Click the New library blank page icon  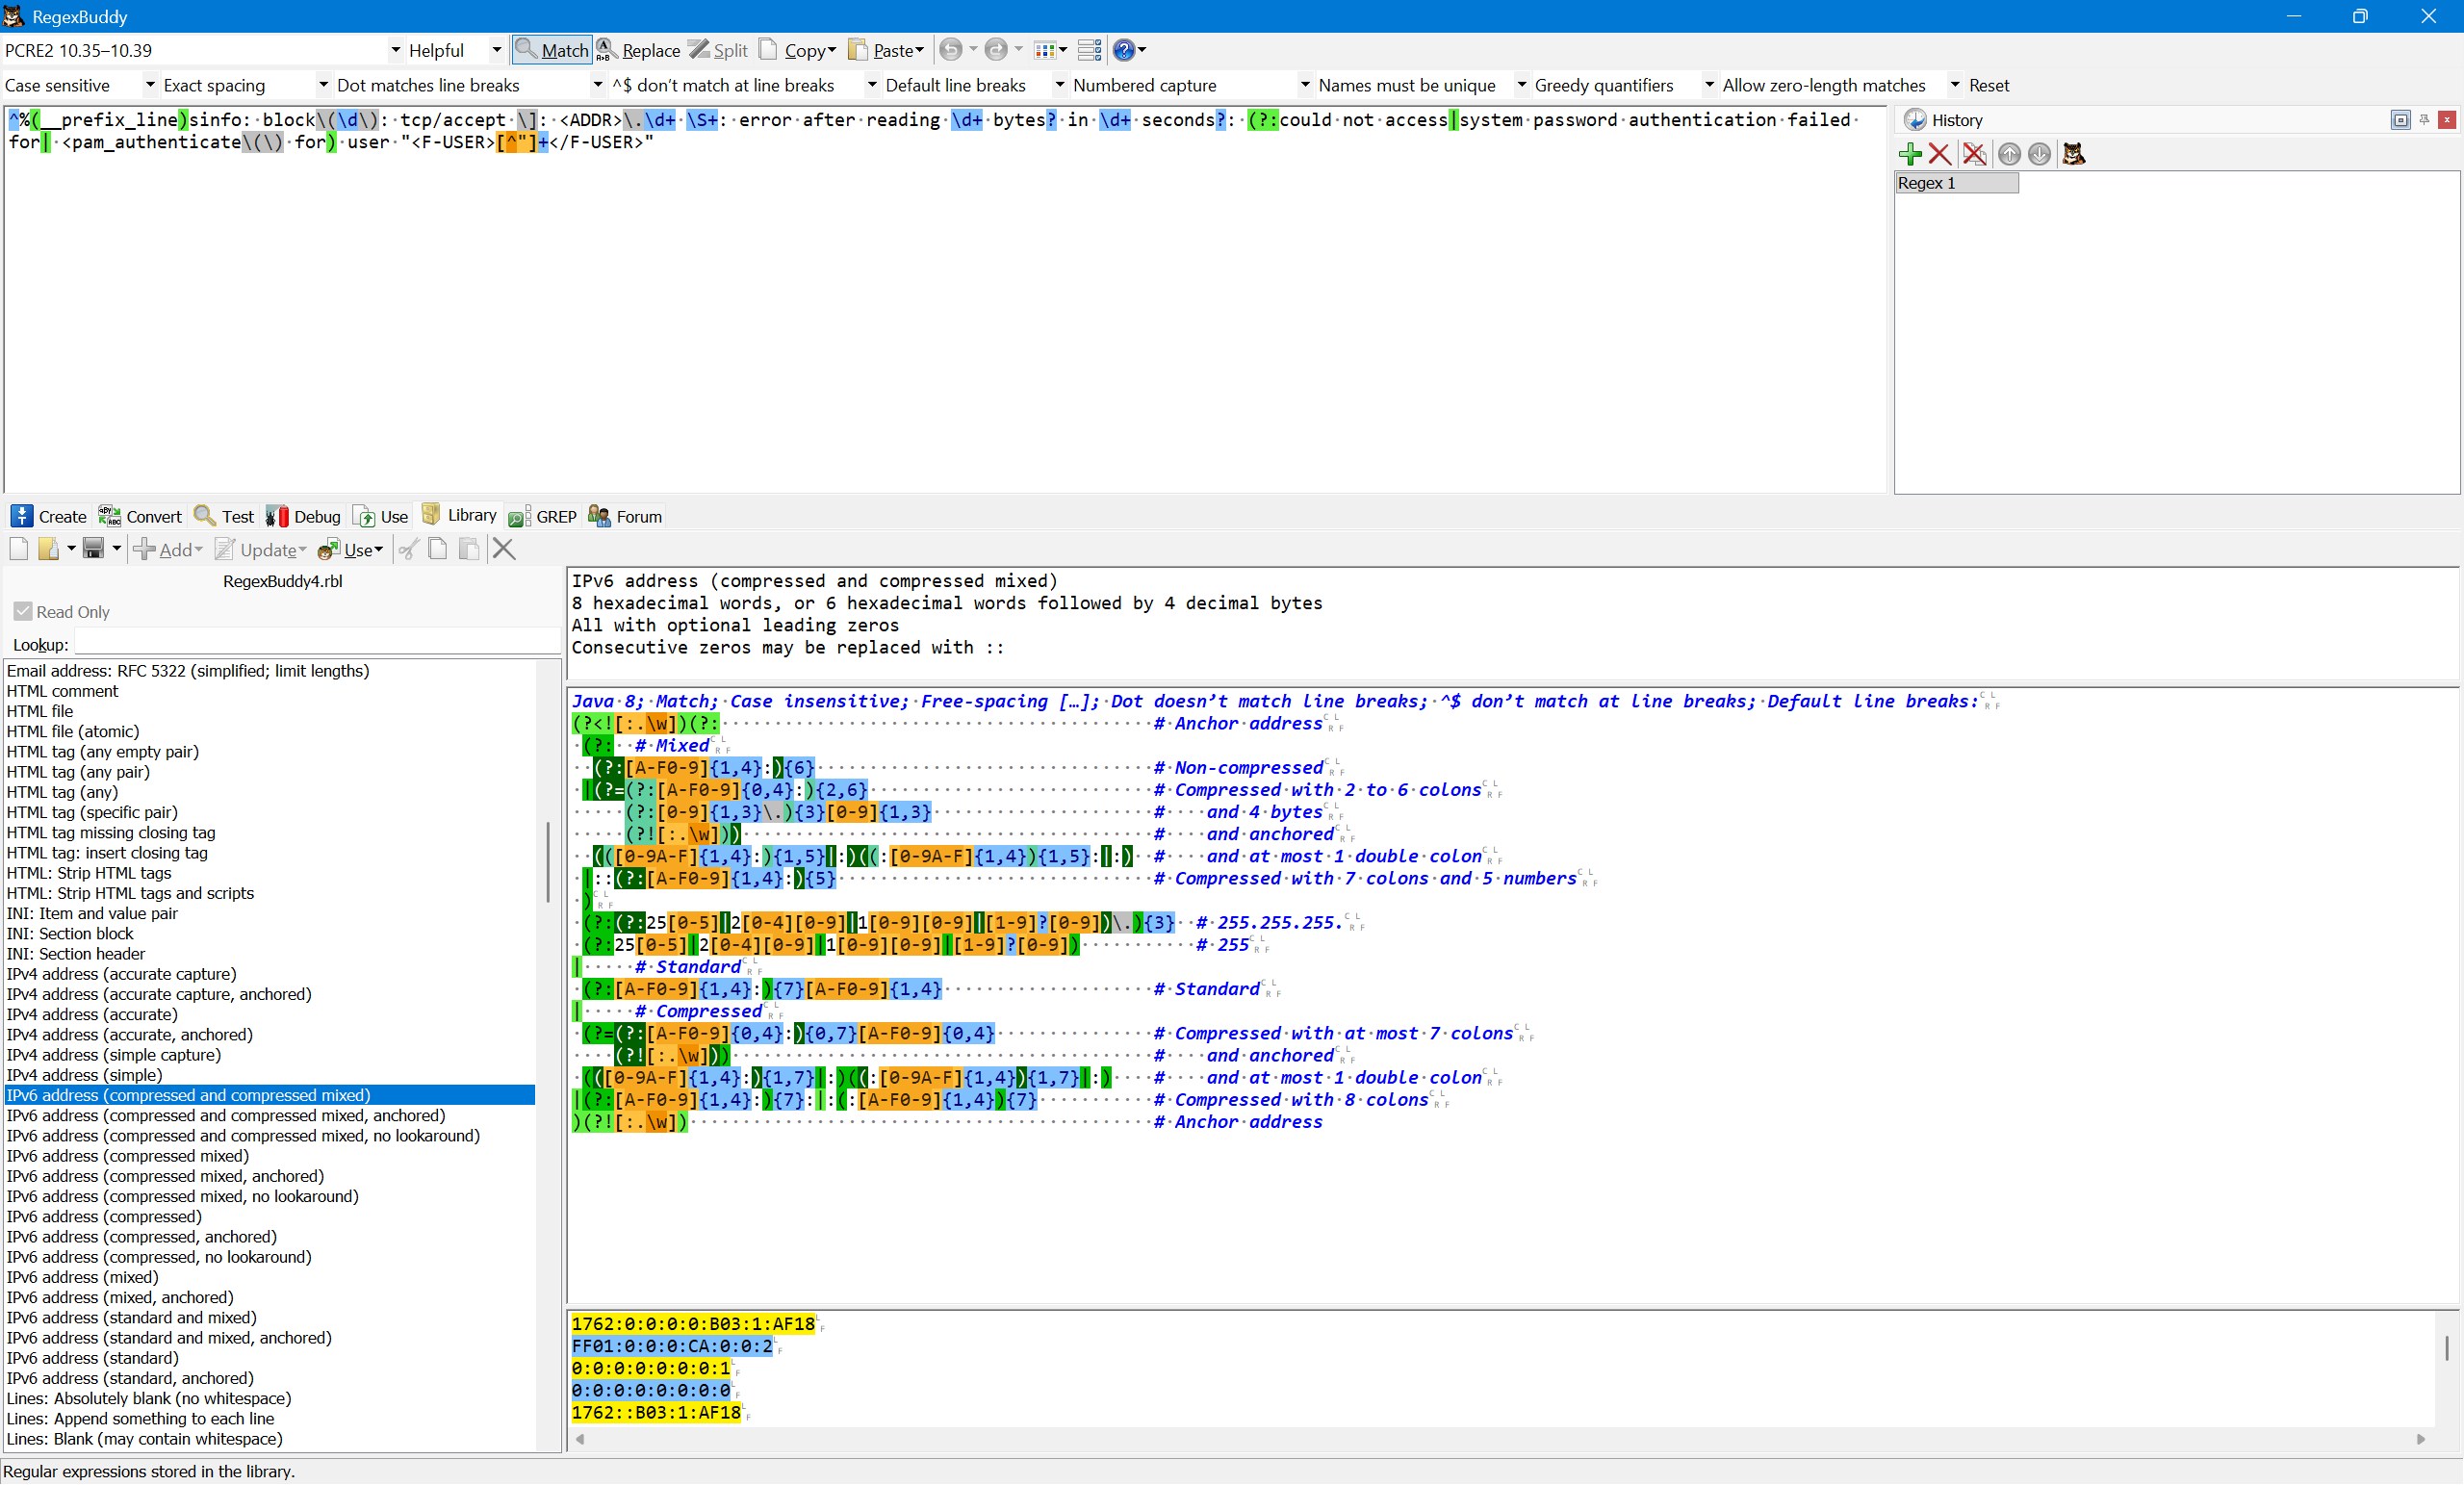[18, 549]
